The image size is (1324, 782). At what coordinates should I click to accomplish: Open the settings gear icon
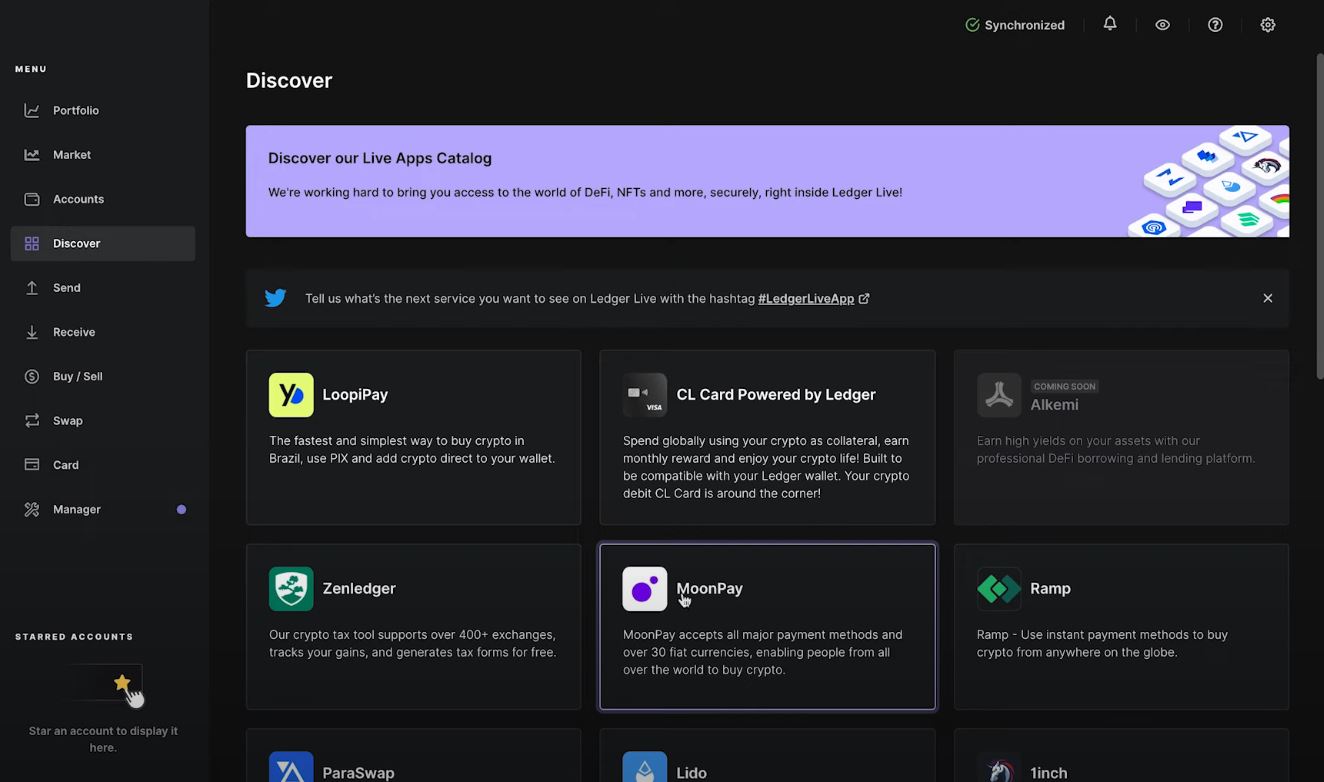[1268, 25]
